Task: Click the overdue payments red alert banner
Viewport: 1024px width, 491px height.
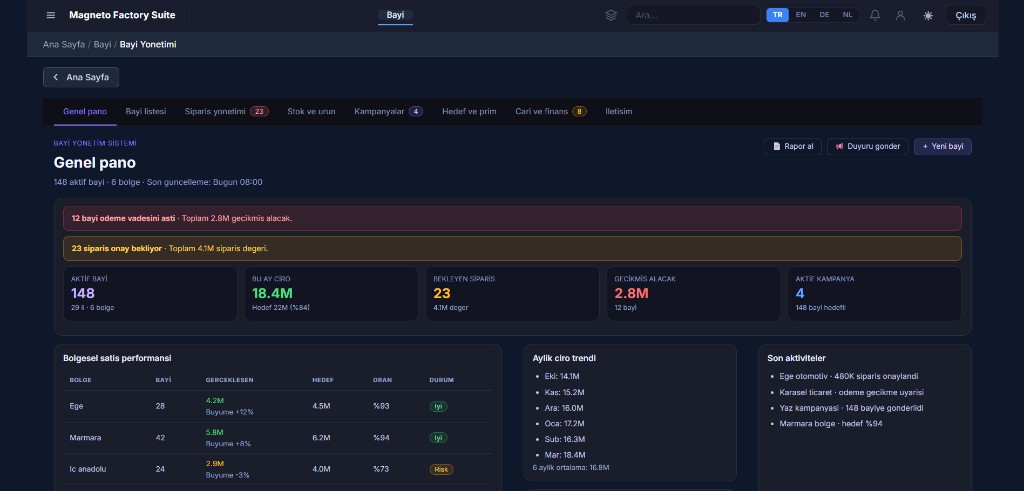Action: [512, 218]
